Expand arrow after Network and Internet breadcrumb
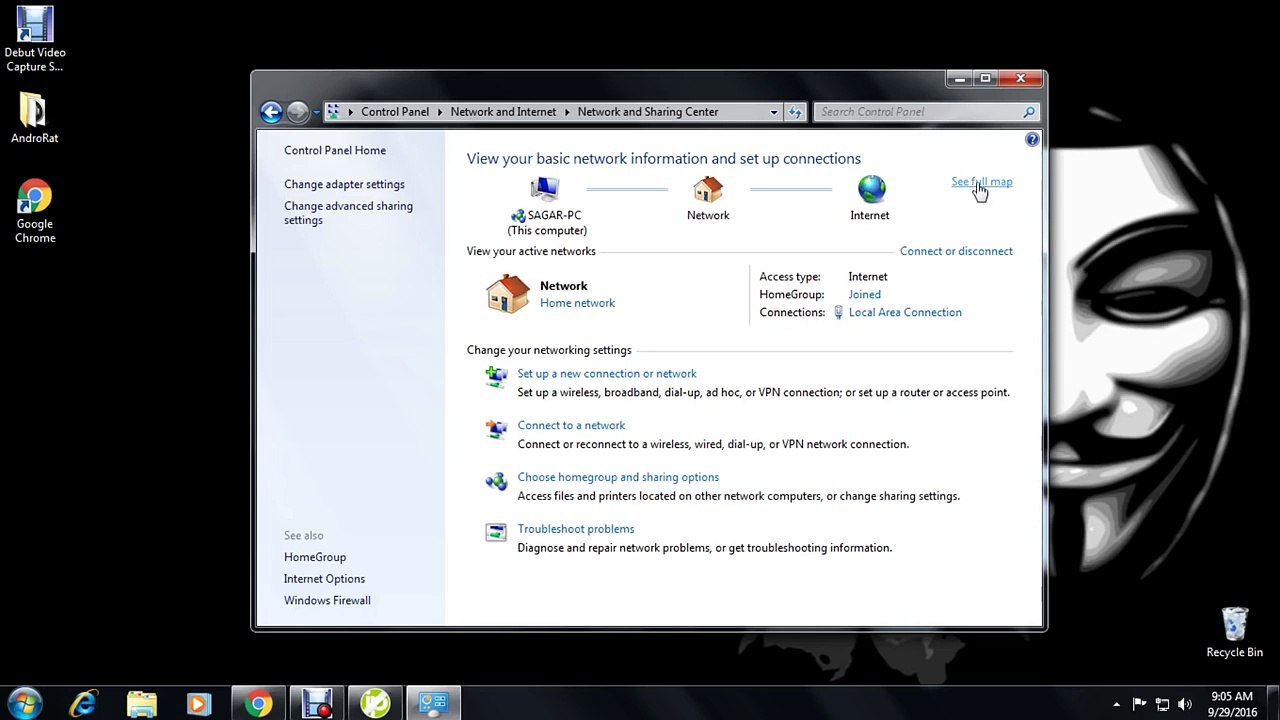Image resolution: width=1280 pixels, height=720 pixels. pos(566,112)
